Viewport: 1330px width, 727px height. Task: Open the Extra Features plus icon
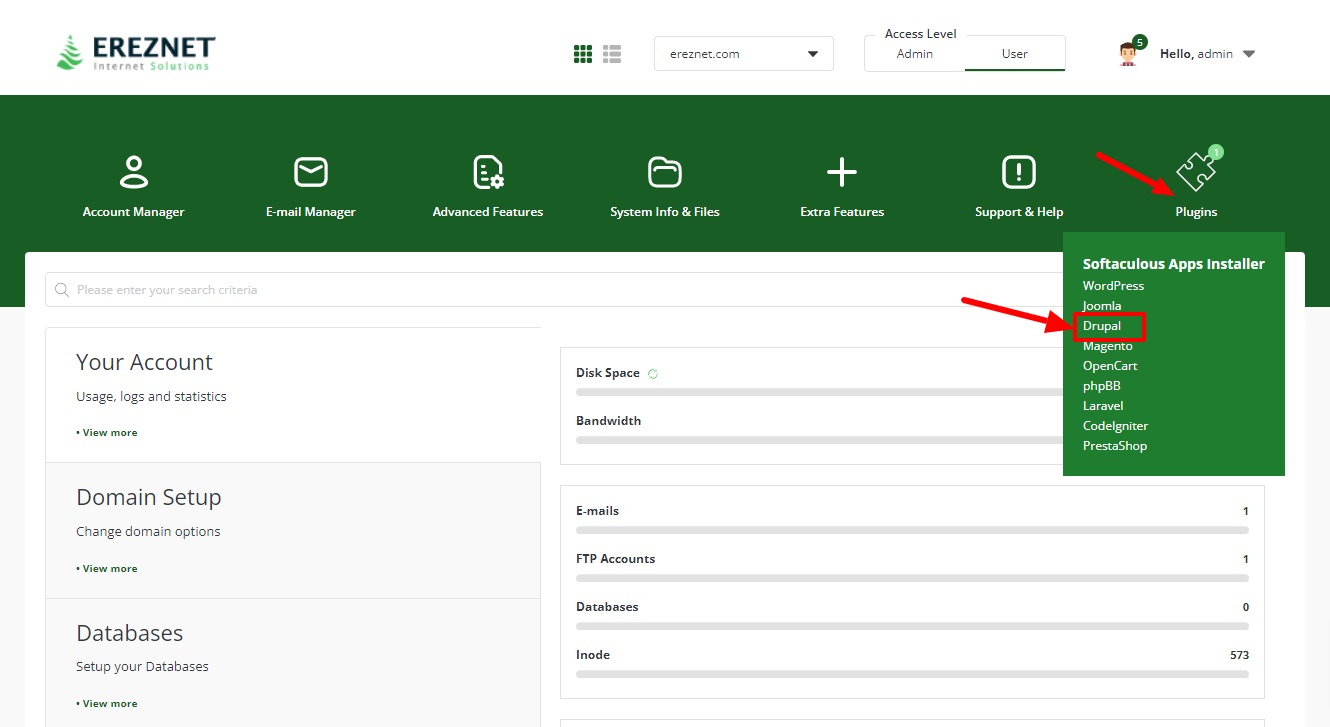[842, 172]
